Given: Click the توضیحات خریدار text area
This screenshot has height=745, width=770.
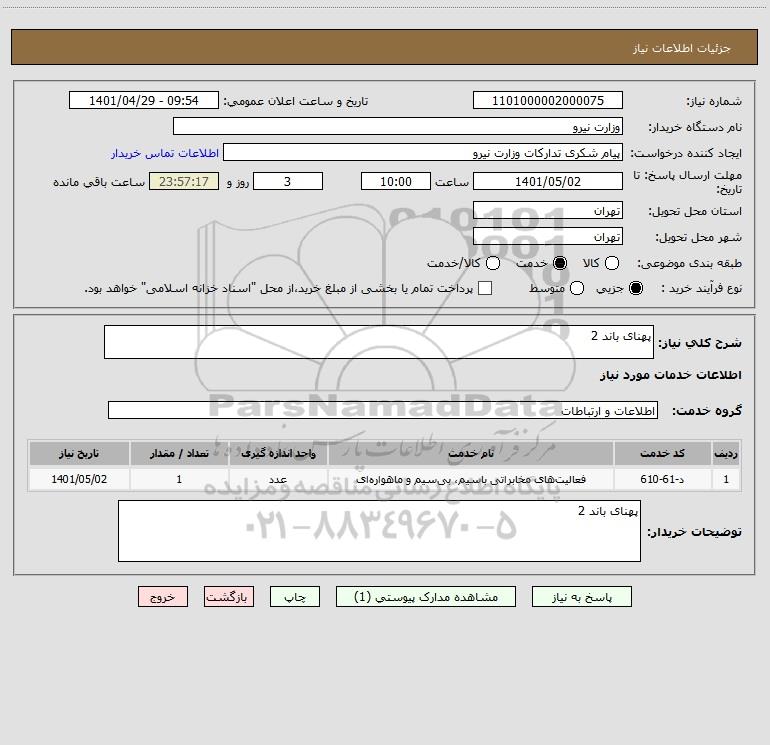Looking at the screenshot, I should point(379,531).
